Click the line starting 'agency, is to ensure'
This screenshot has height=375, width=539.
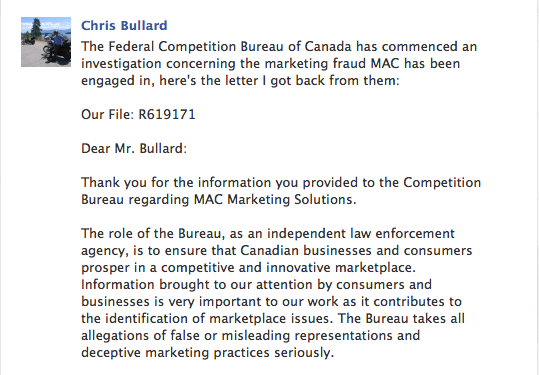point(277,251)
